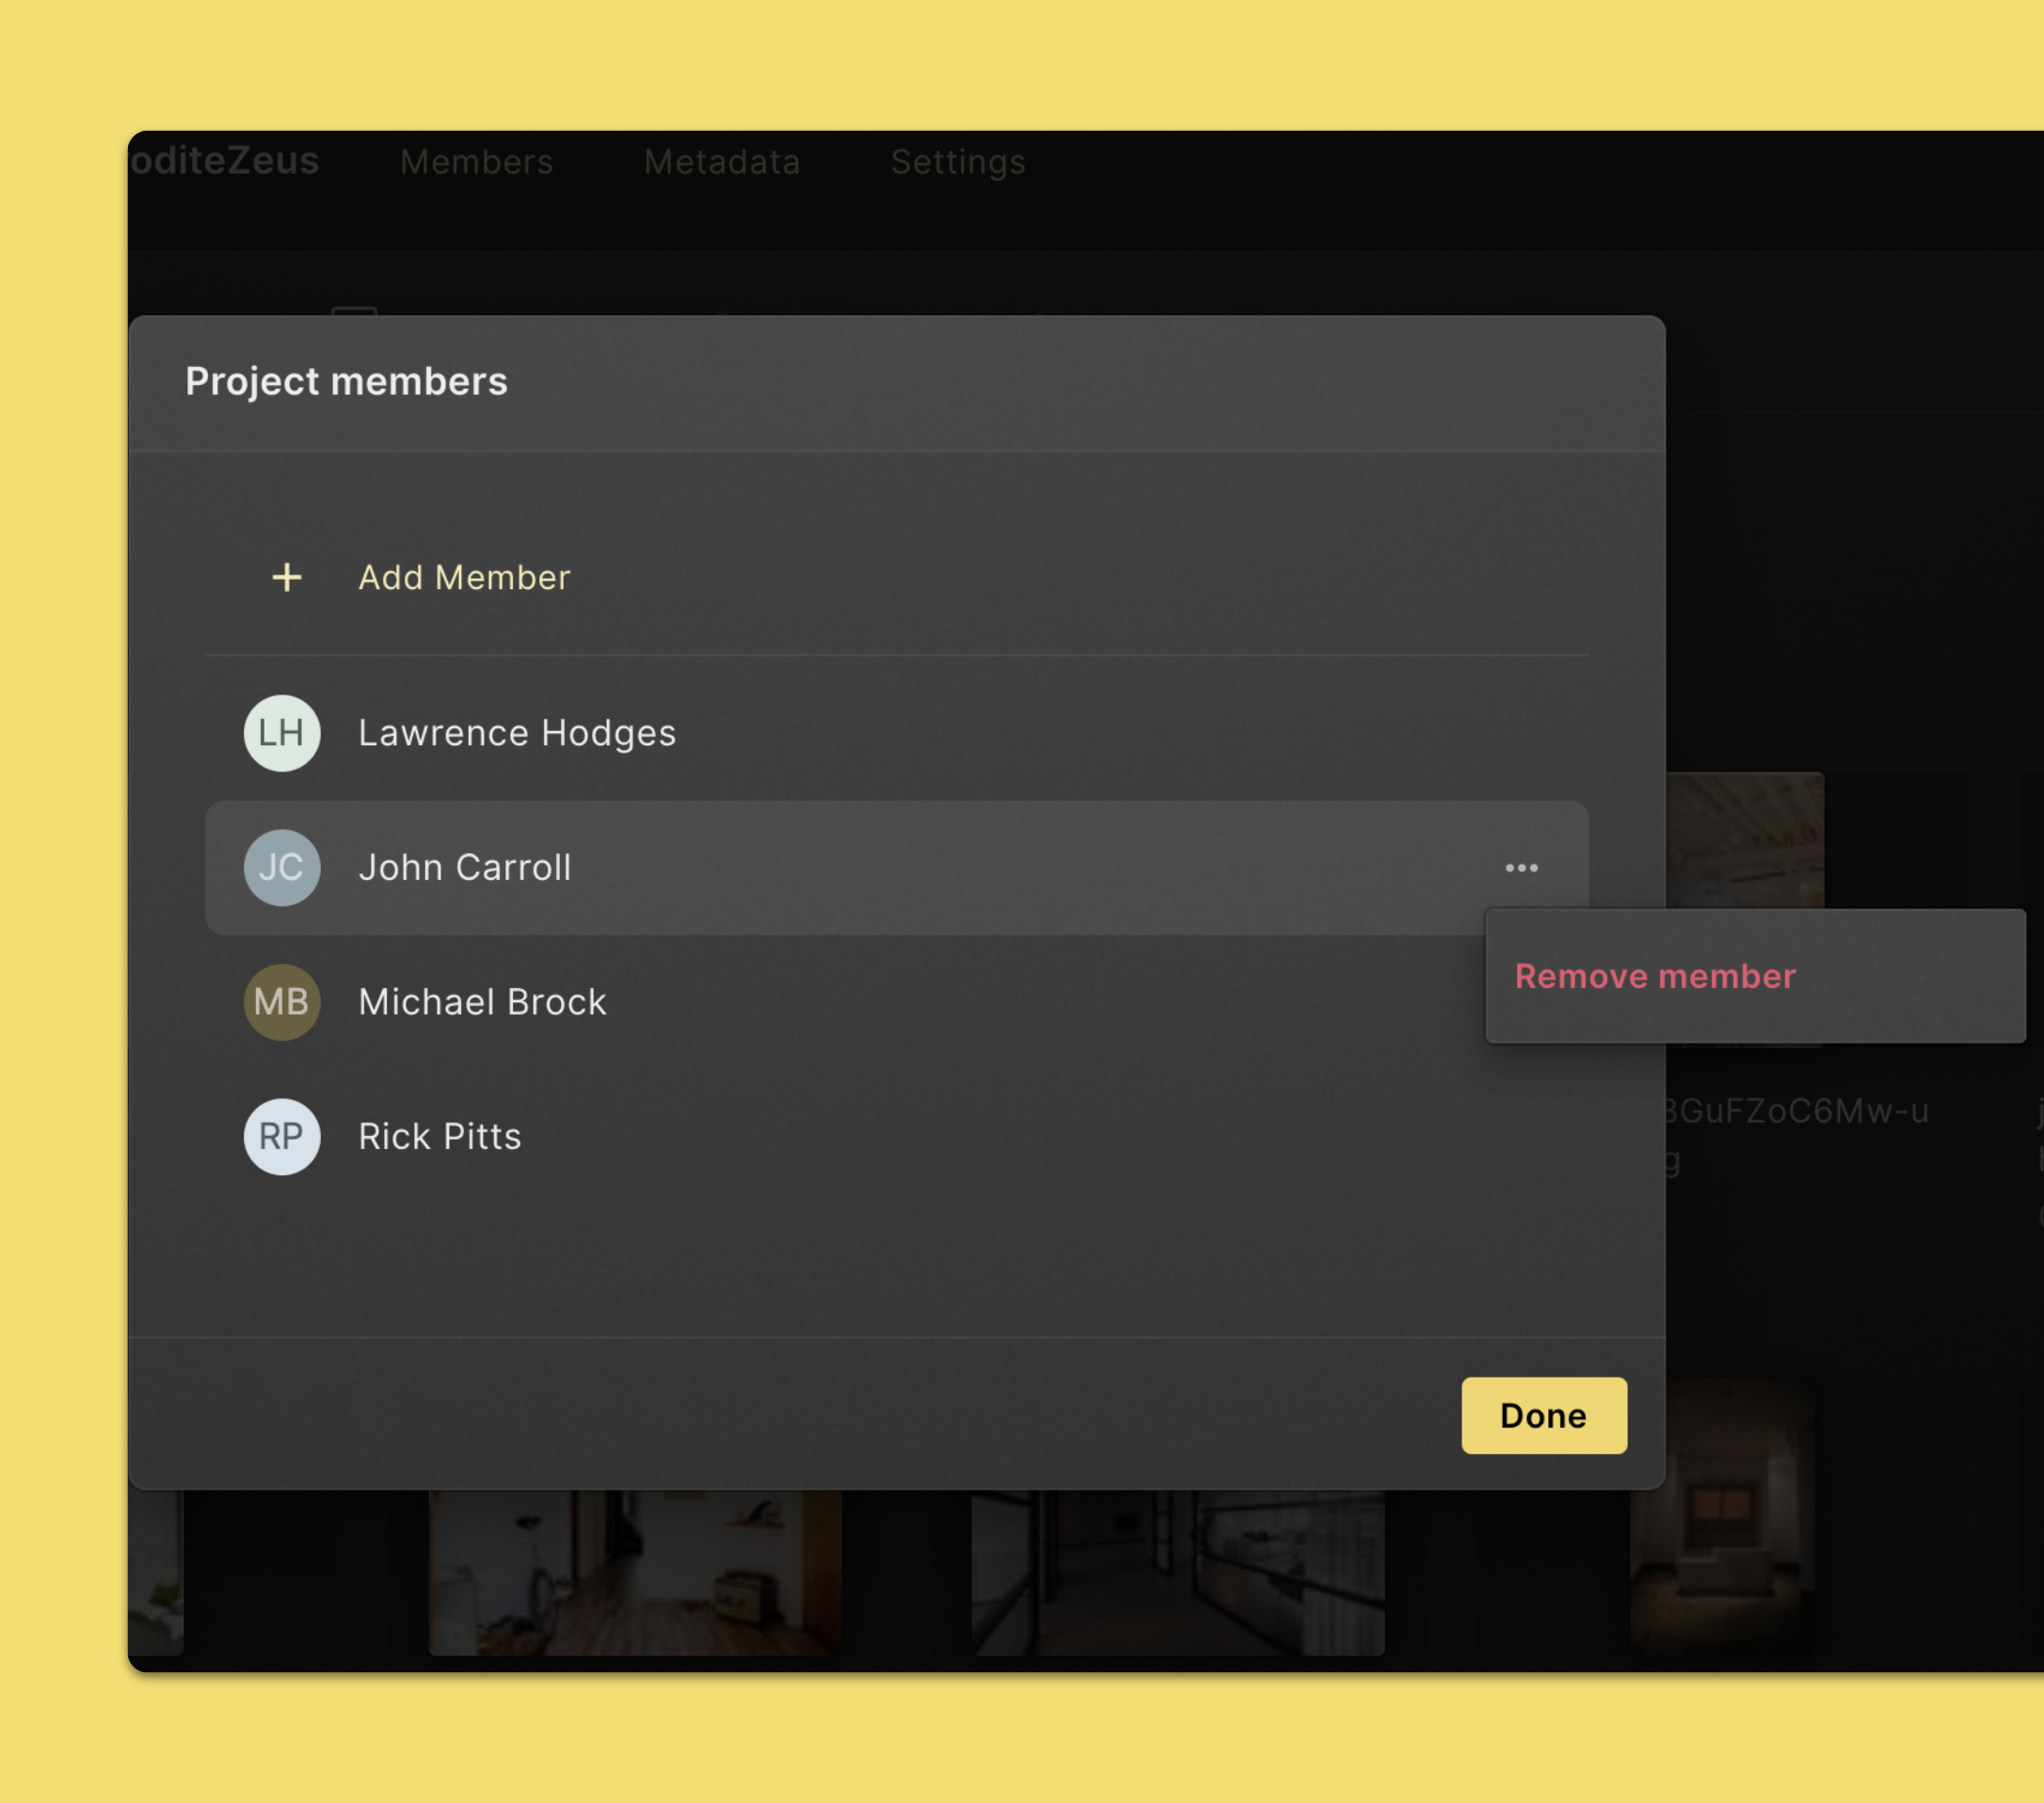Click the RP avatar for Rick Pitts
Viewport: 2044px width, 1803px height.
click(x=282, y=1137)
